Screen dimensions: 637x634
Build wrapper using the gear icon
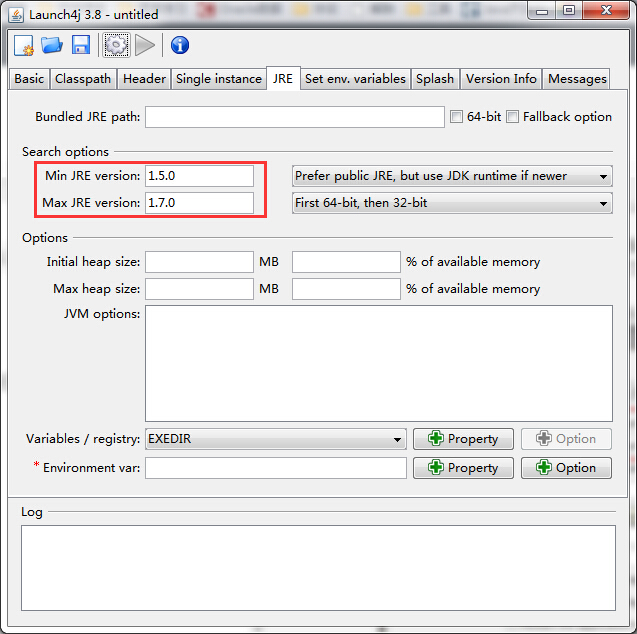click(116, 45)
